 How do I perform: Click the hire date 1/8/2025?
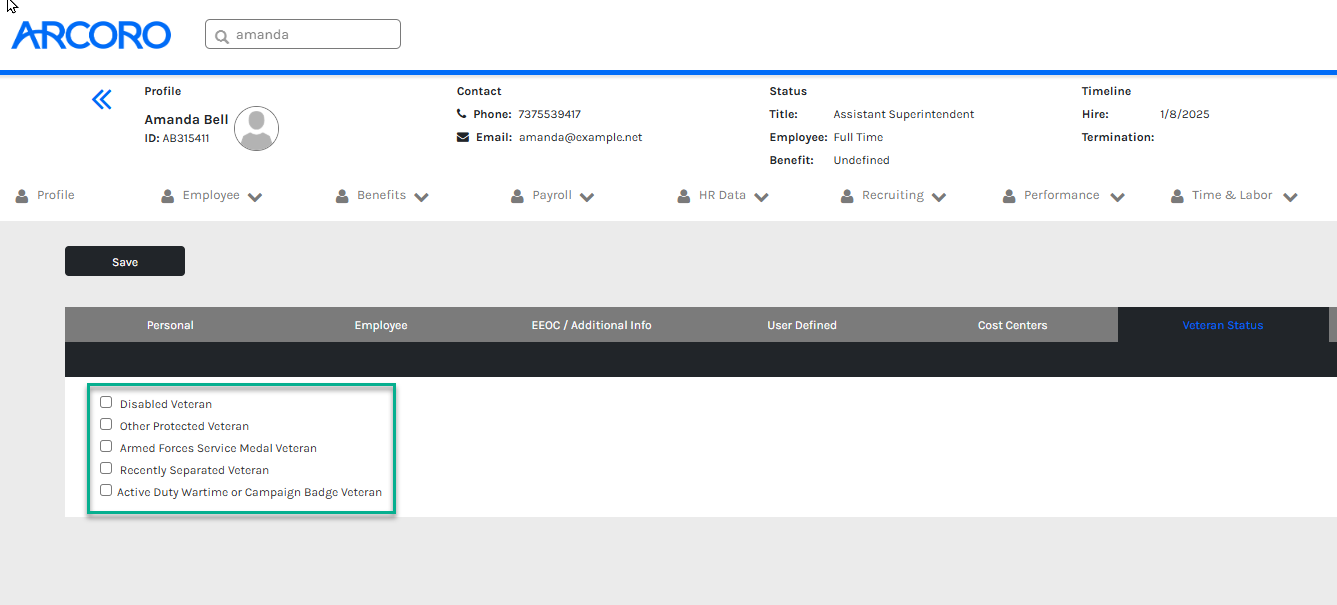point(1185,114)
